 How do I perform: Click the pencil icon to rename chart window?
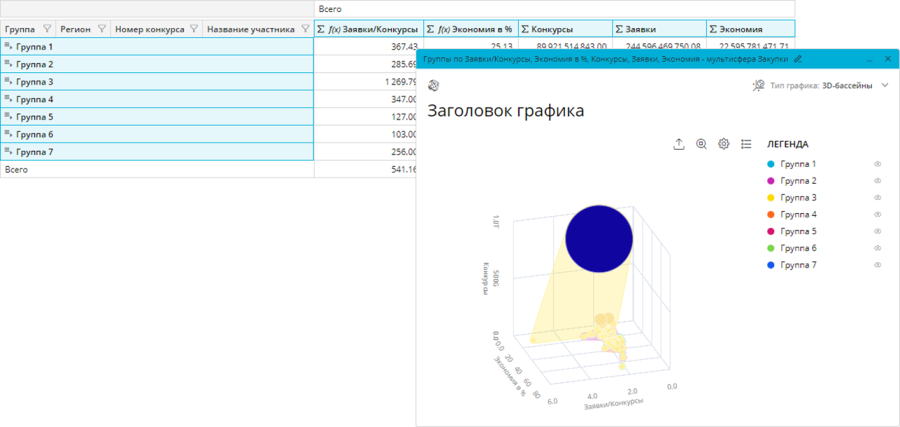[x=797, y=60]
